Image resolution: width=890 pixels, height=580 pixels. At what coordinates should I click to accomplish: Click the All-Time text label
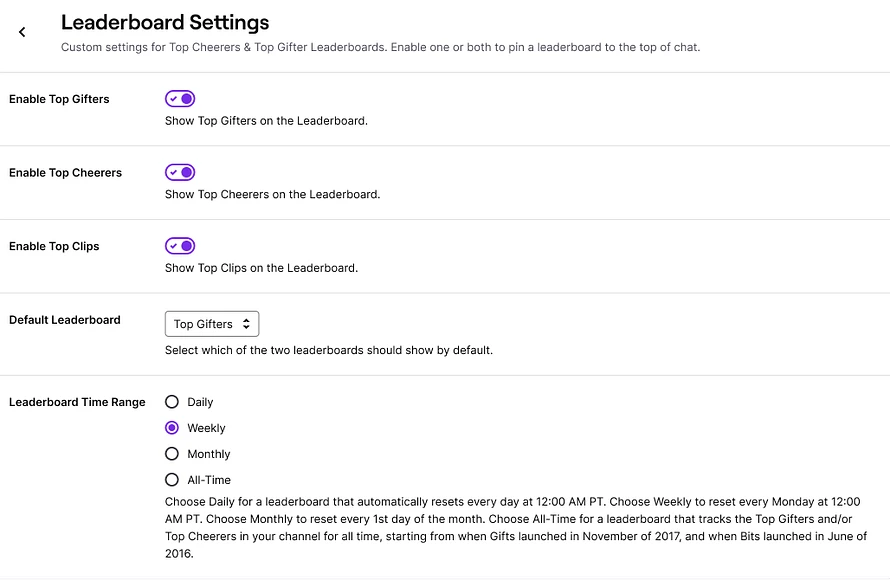(209, 480)
